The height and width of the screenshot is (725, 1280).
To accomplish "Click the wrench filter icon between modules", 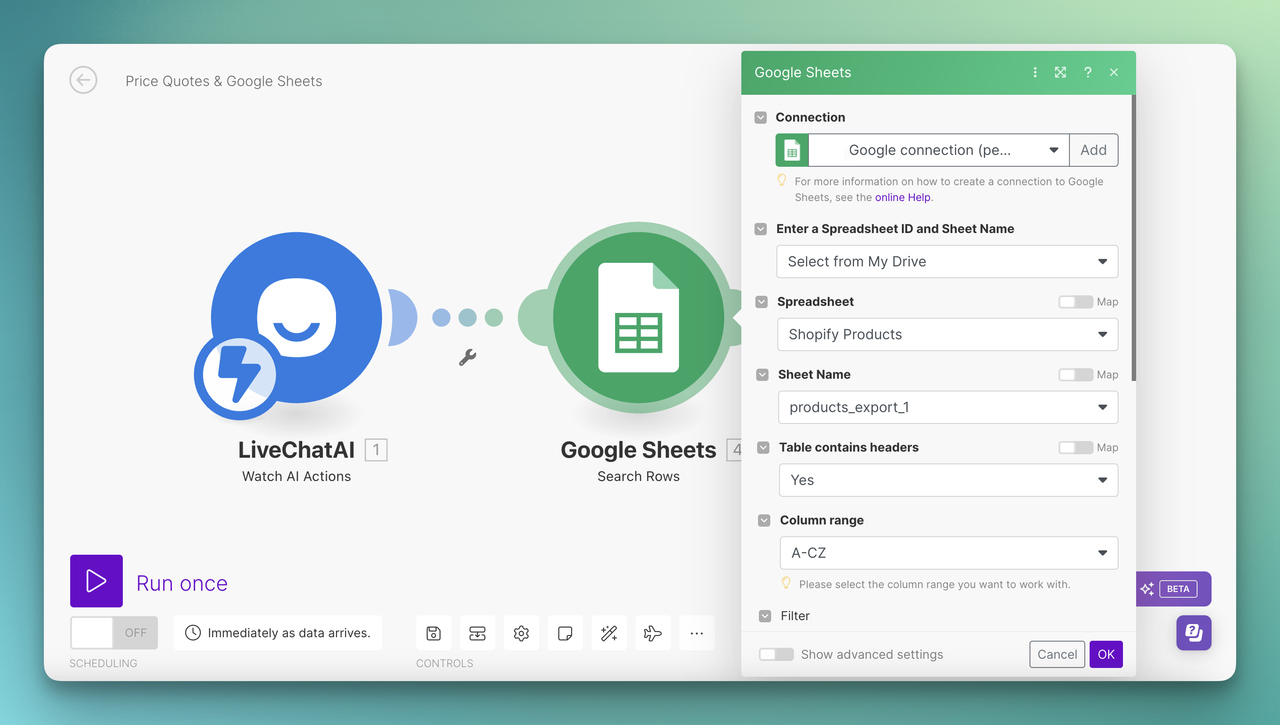I will [467, 357].
